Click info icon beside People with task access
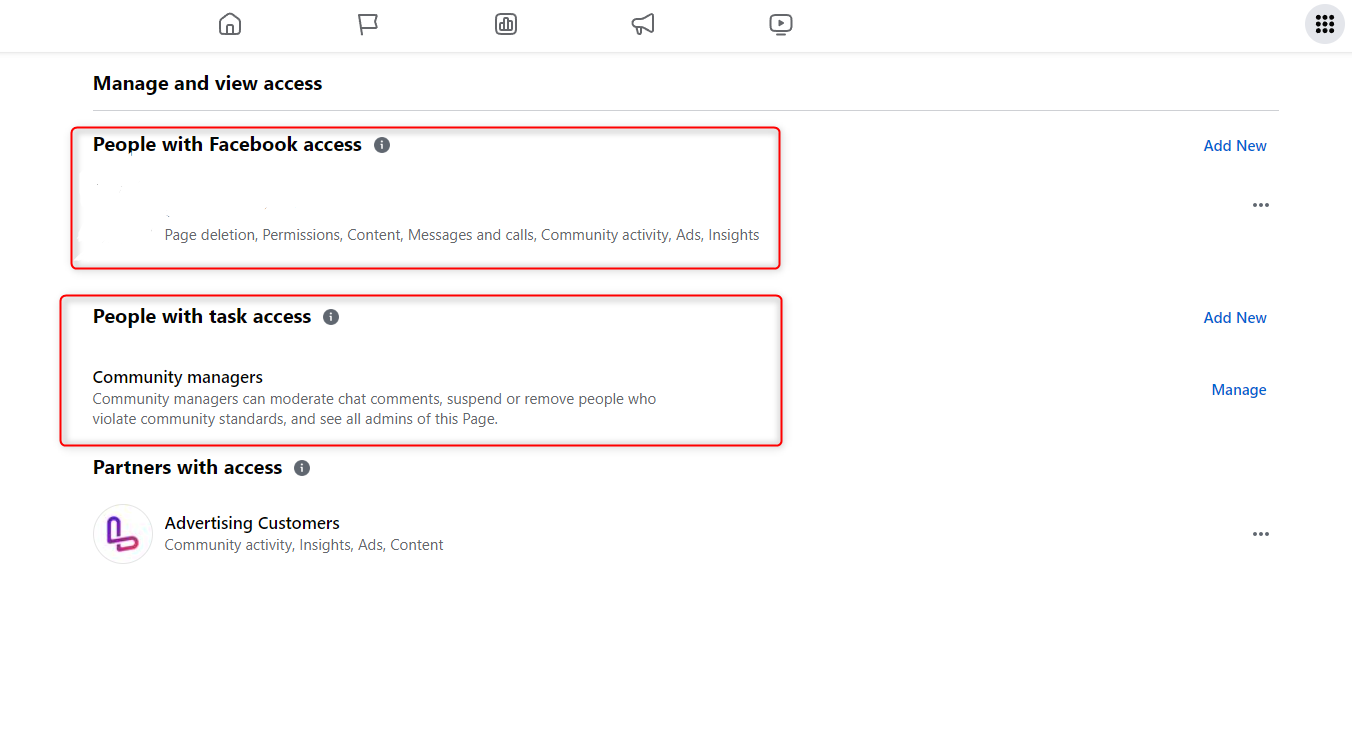 (x=331, y=317)
